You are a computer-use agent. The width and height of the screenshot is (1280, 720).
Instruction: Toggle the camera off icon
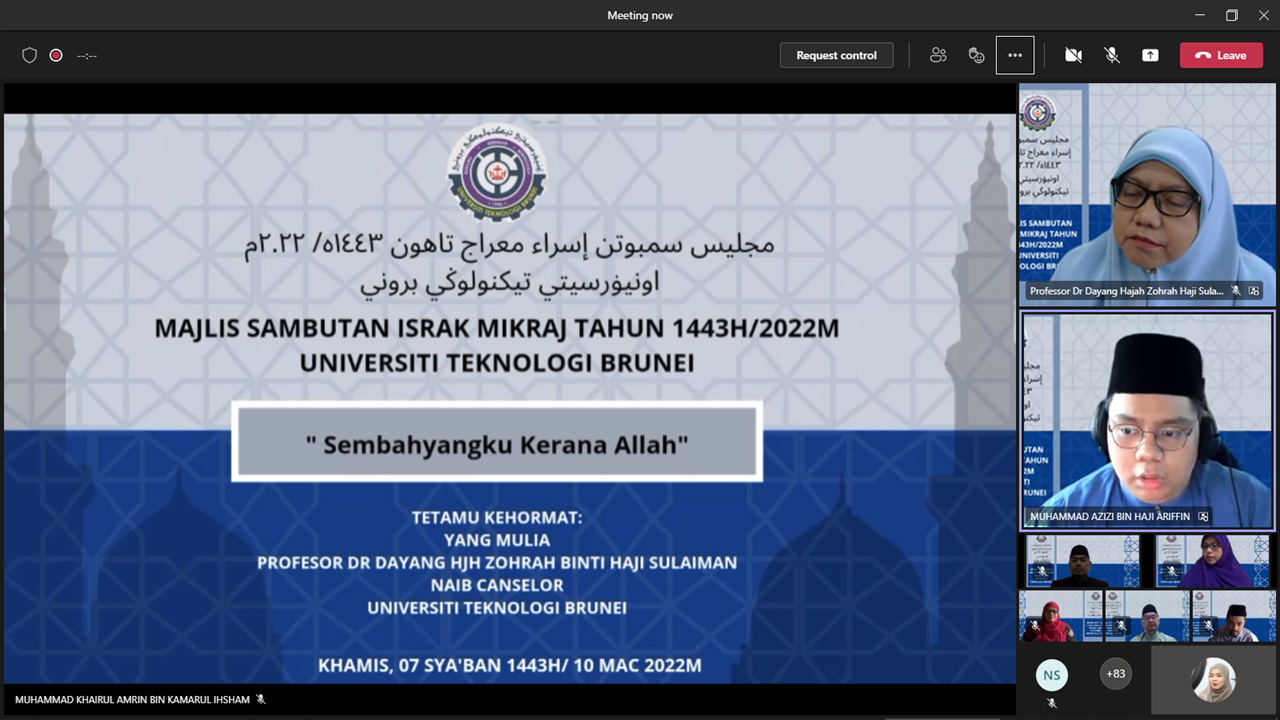(1073, 55)
